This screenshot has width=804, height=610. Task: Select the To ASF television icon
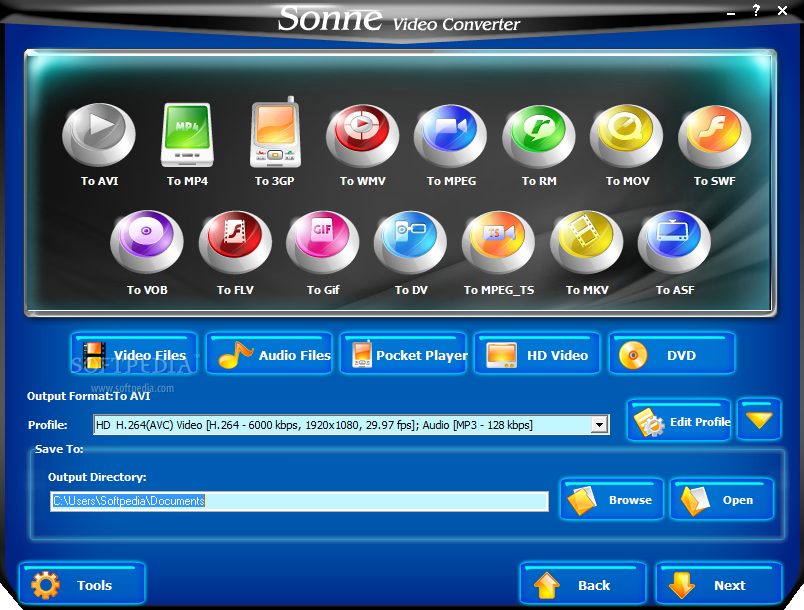click(x=675, y=242)
